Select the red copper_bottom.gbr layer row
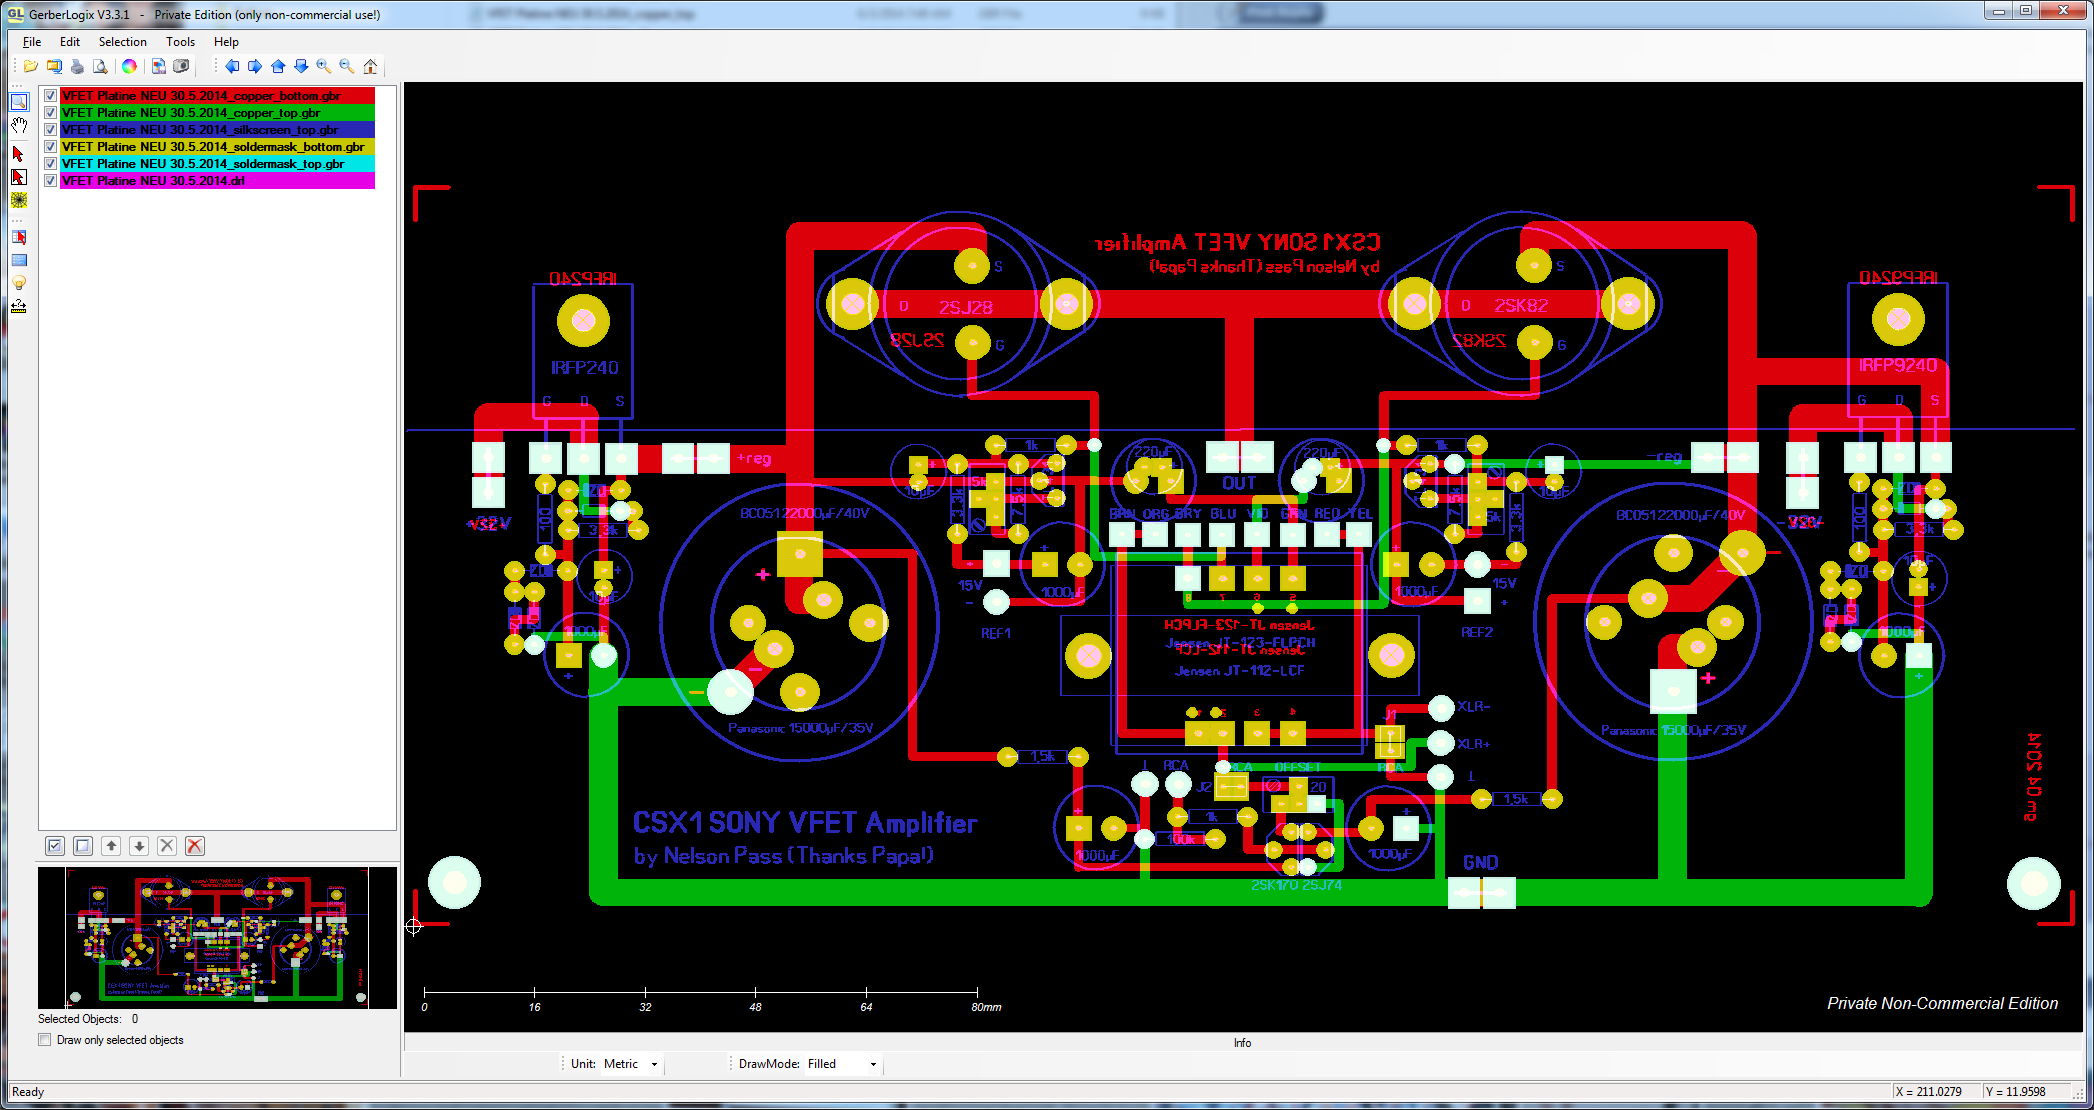2094x1110 pixels. click(x=217, y=96)
